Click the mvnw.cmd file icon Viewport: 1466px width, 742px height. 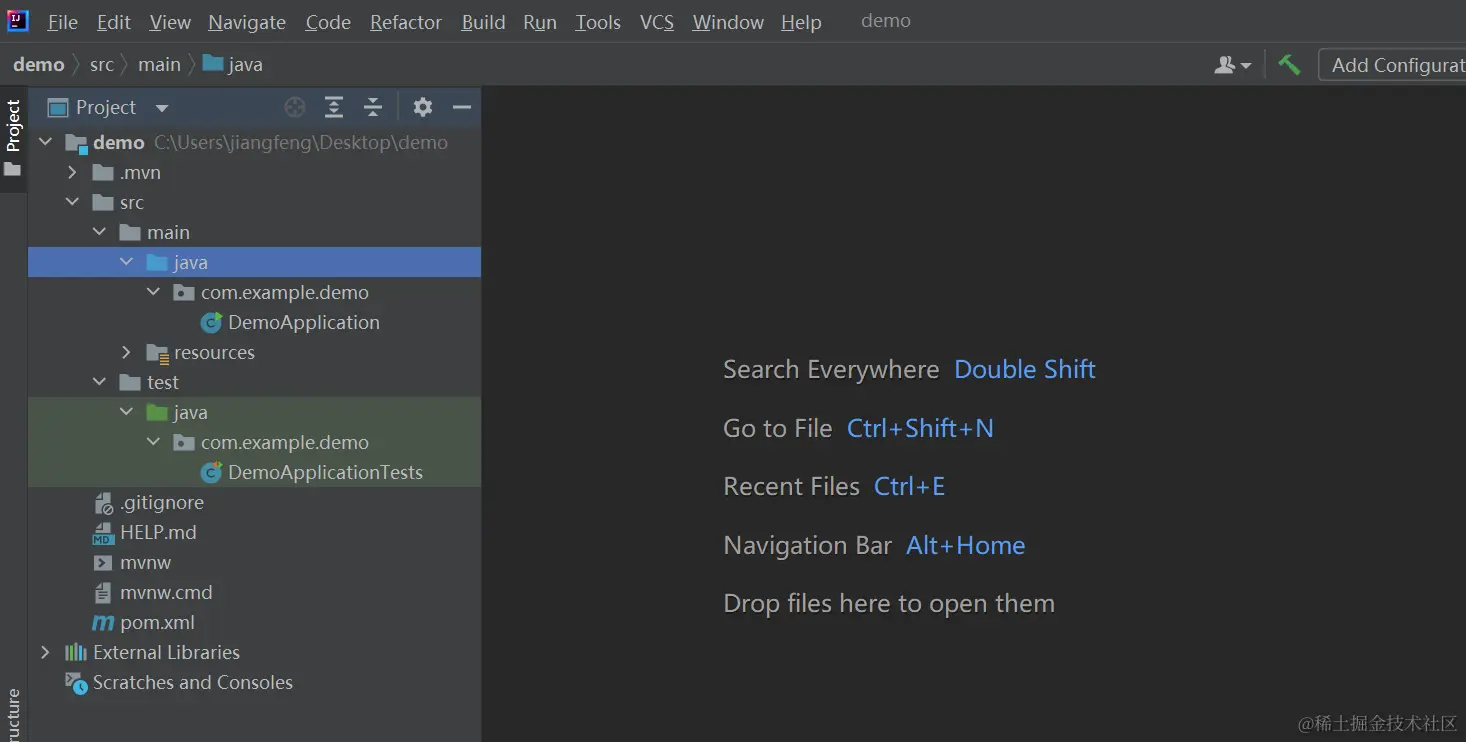click(103, 593)
